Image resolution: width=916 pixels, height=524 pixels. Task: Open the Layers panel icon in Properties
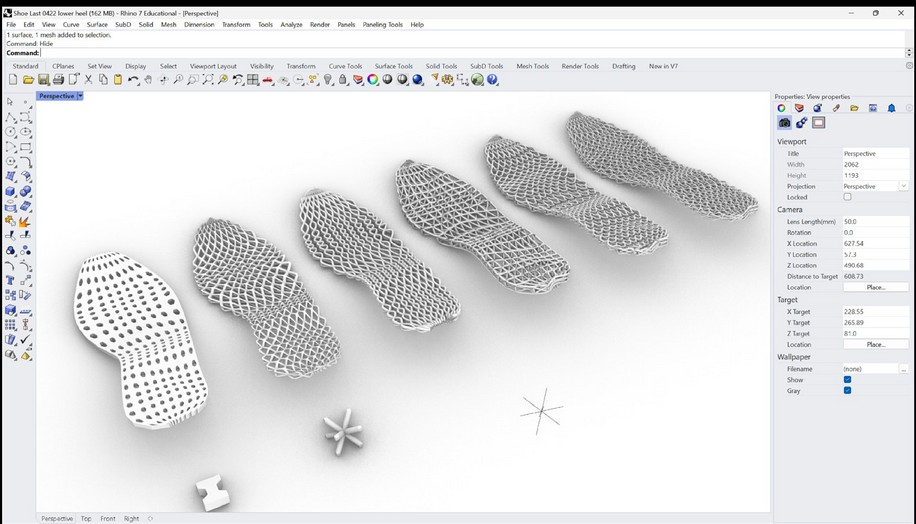(799, 108)
